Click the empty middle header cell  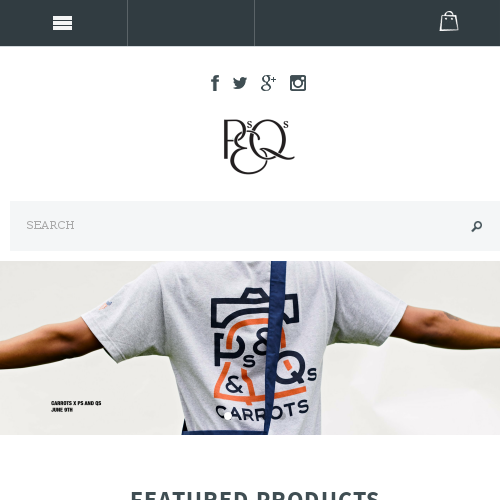coord(191,23)
